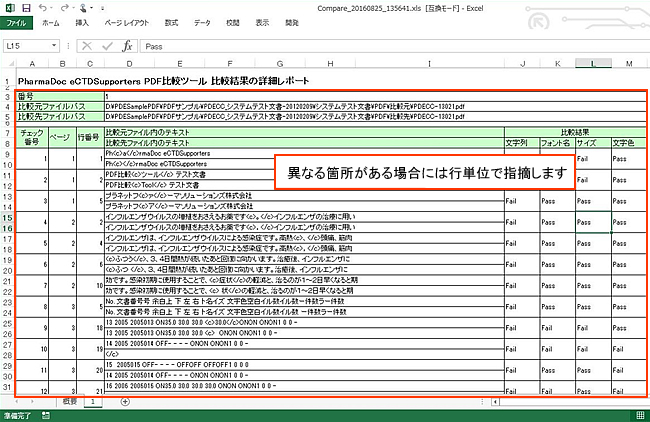Switch to the 挿入 (Insert) ribbon tab
This screenshot has height=422, width=650.
[x=82, y=21]
